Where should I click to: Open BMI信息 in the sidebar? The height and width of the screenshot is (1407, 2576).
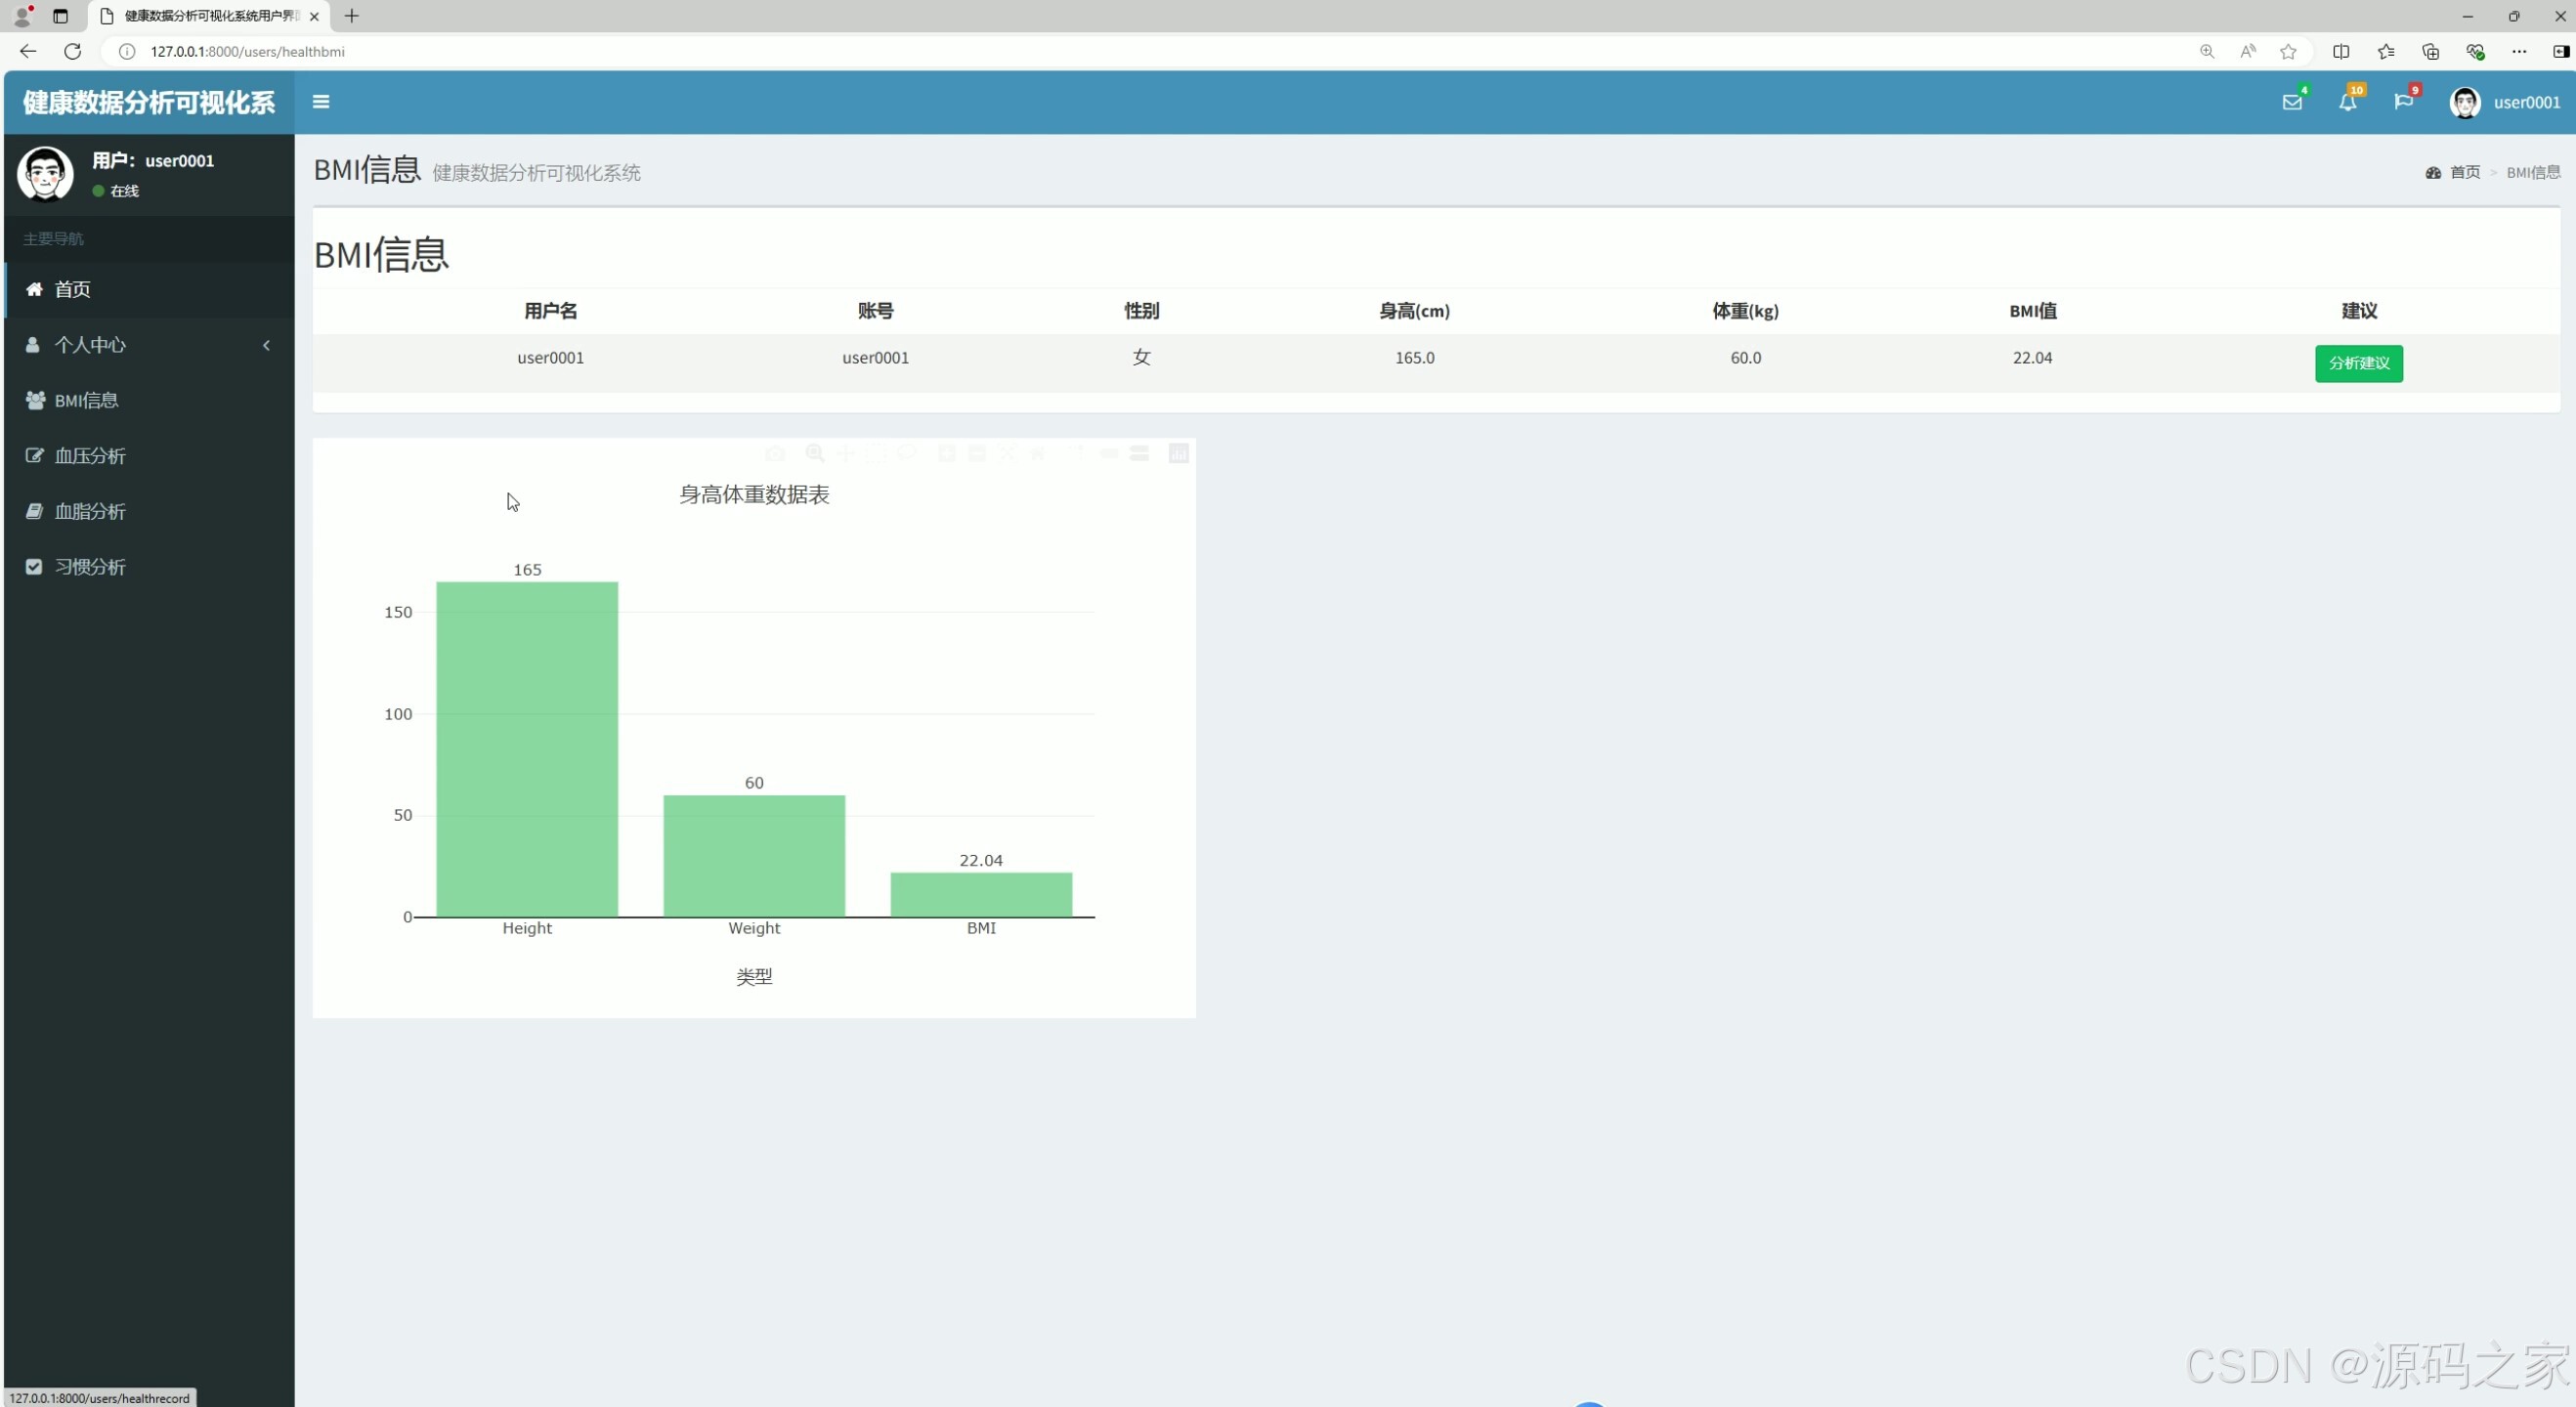[x=86, y=400]
